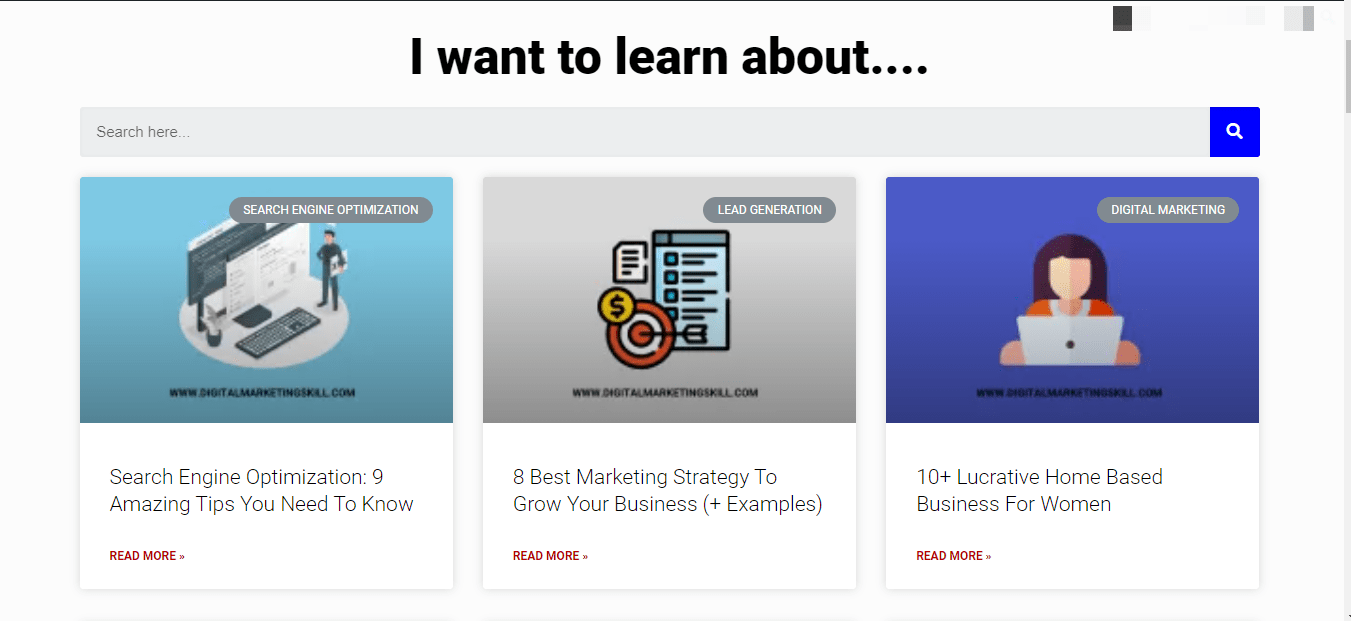This screenshot has width=1351, height=621.
Task: Open the 'Search Engine Optimization: 9 Amazing Tips' article title
Action: (x=261, y=490)
